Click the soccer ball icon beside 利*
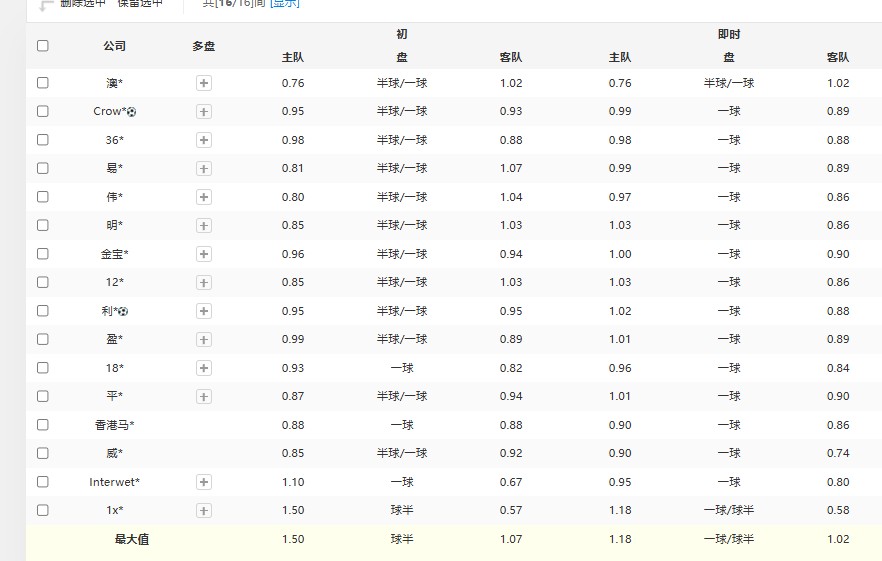This screenshot has height=561, width=882. [x=124, y=312]
